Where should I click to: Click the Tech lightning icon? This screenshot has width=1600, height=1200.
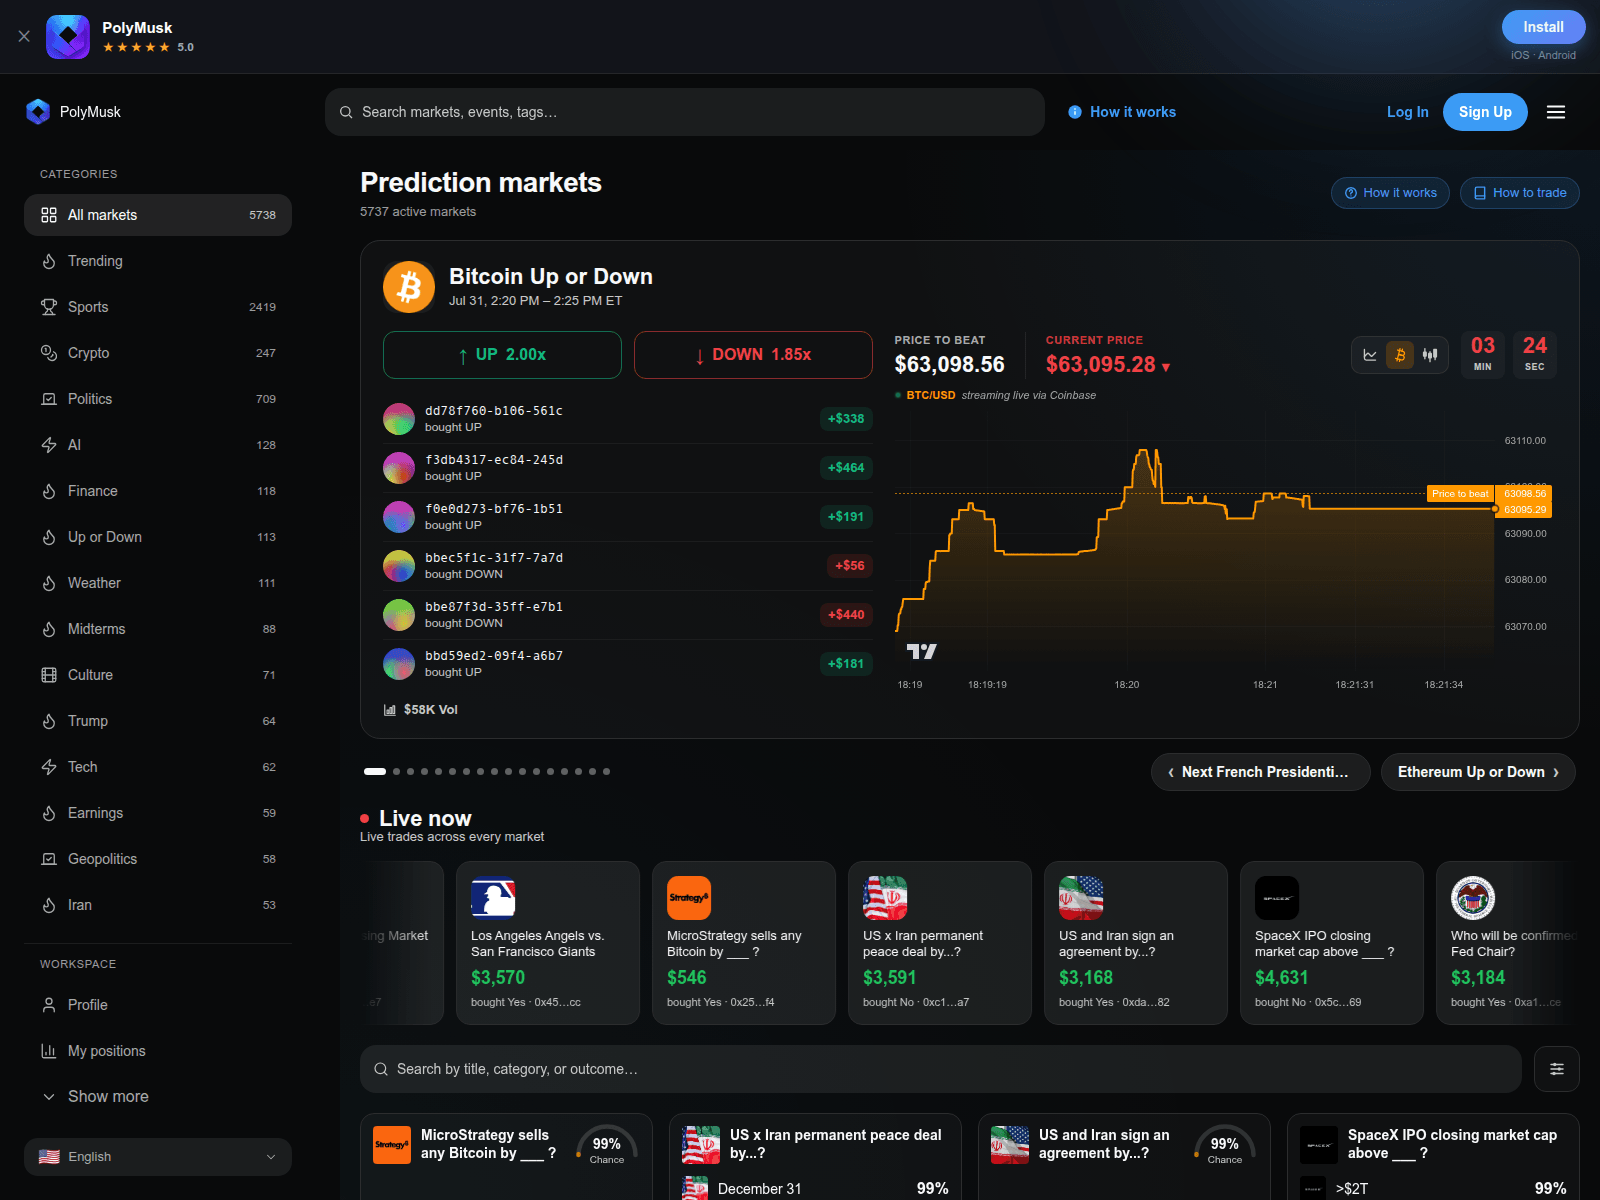pos(49,767)
